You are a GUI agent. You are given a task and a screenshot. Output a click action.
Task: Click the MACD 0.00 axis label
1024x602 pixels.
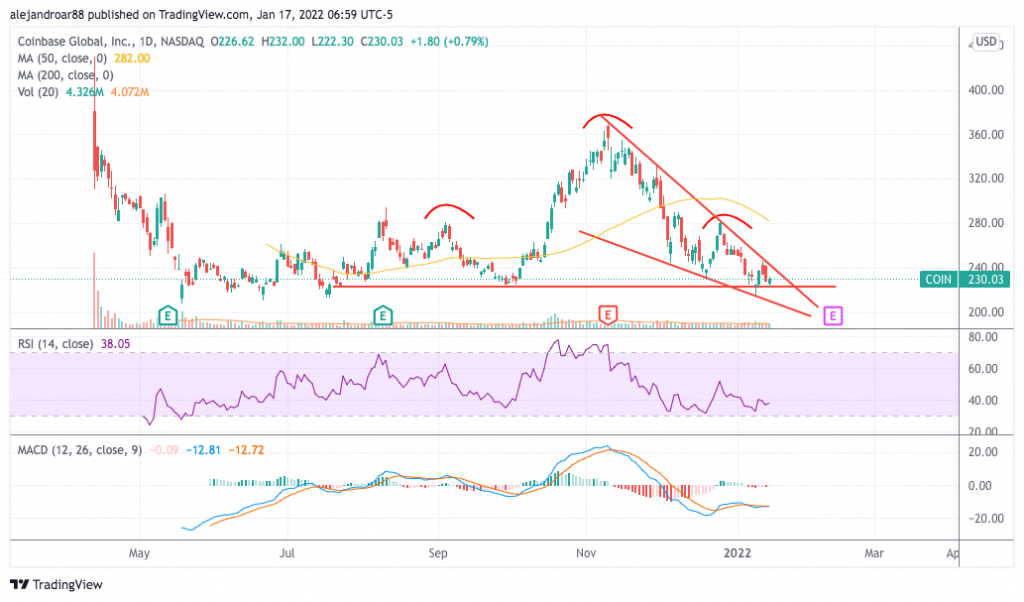click(980, 486)
